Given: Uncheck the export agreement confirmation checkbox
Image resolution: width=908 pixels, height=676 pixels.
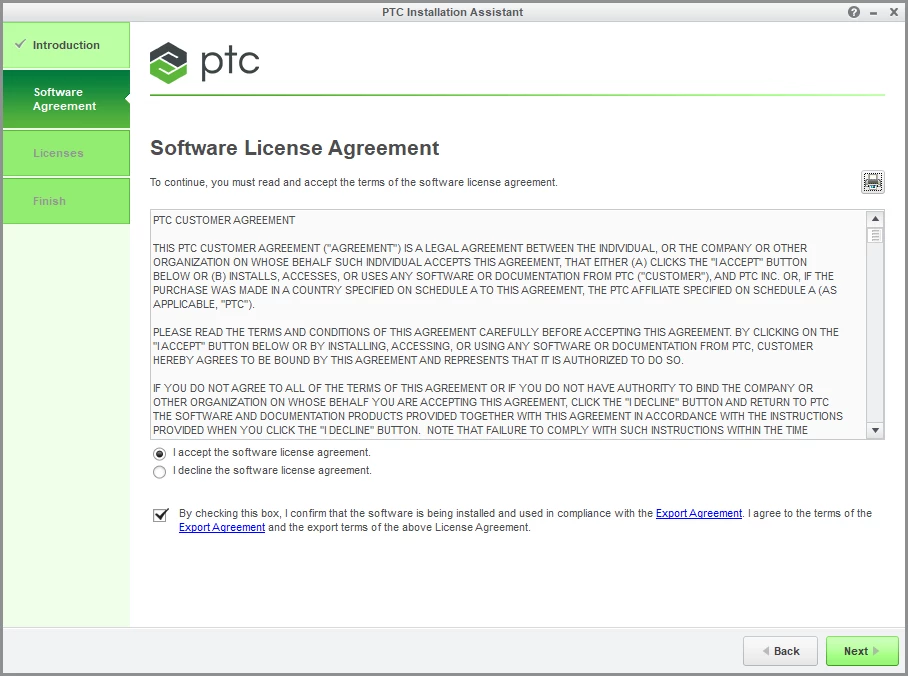Looking at the screenshot, I should click(160, 514).
